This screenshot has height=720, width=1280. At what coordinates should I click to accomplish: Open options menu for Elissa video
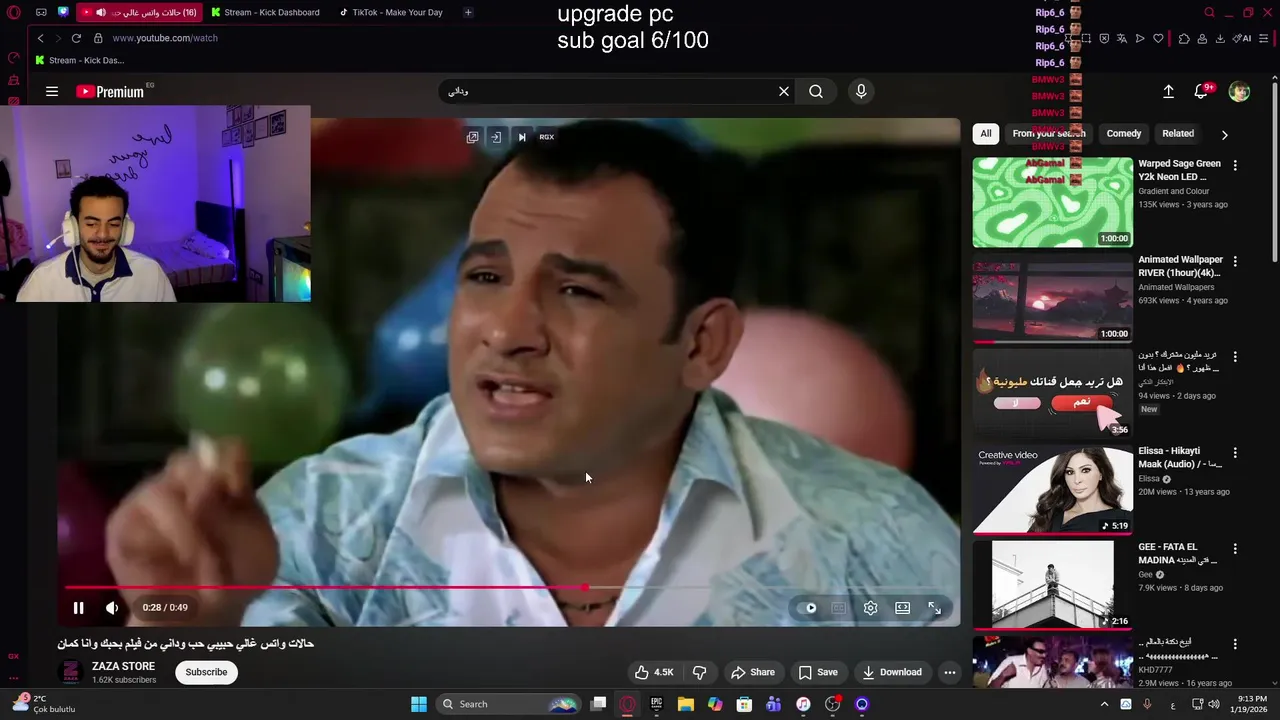(1235, 452)
